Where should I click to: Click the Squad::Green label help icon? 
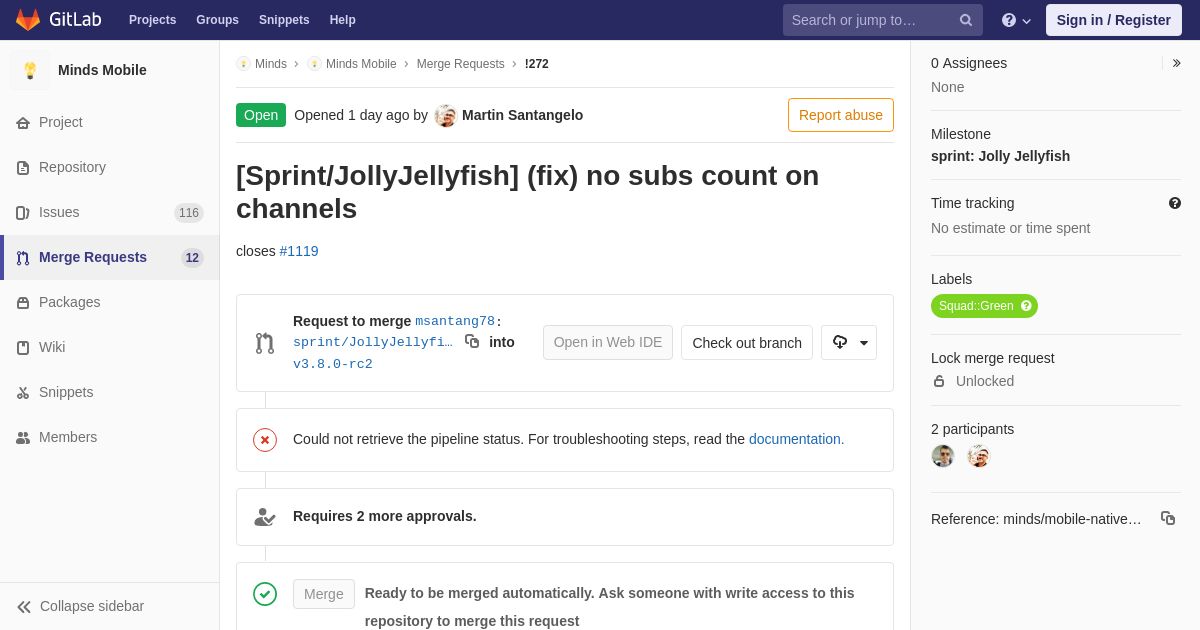1026,306
